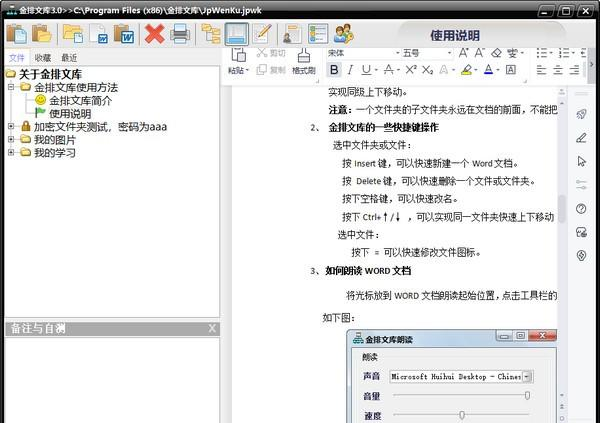Select the 我的学习 folder label
The width and height of the screenshot is (600, 423).
click(55, 153)
